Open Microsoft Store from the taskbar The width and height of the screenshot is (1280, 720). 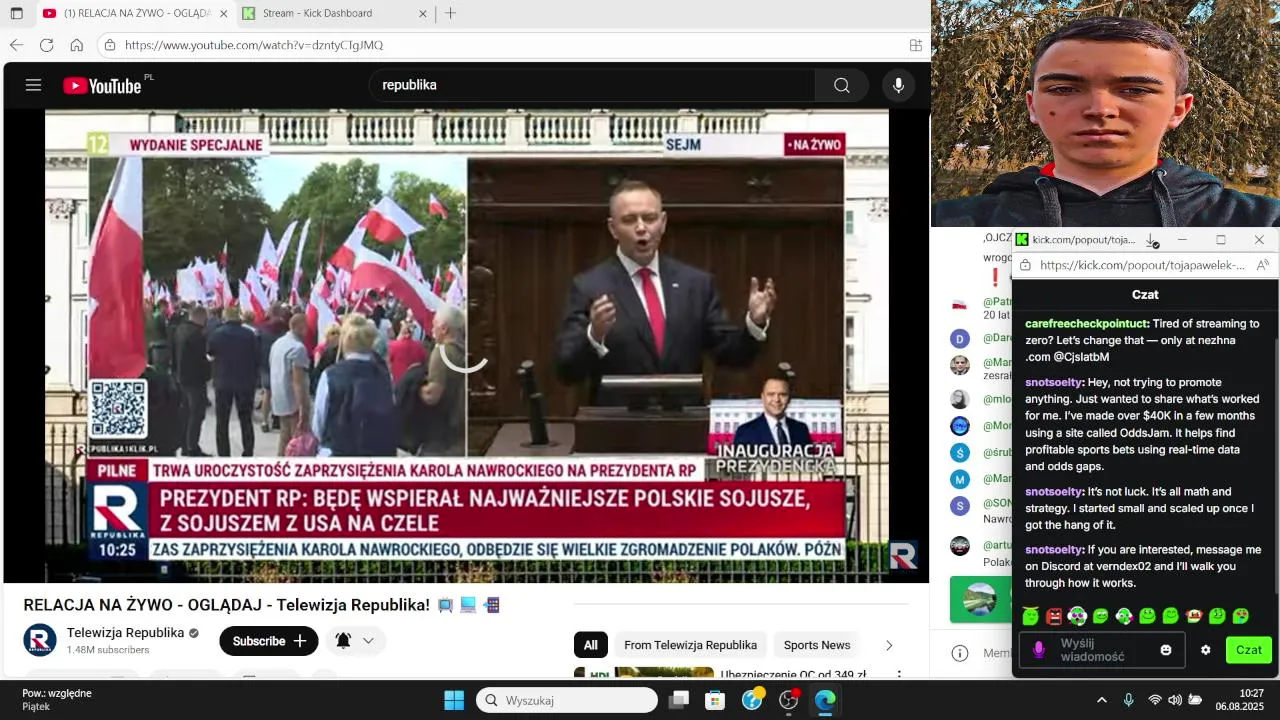pyautogui.click(x=715, y=700)
